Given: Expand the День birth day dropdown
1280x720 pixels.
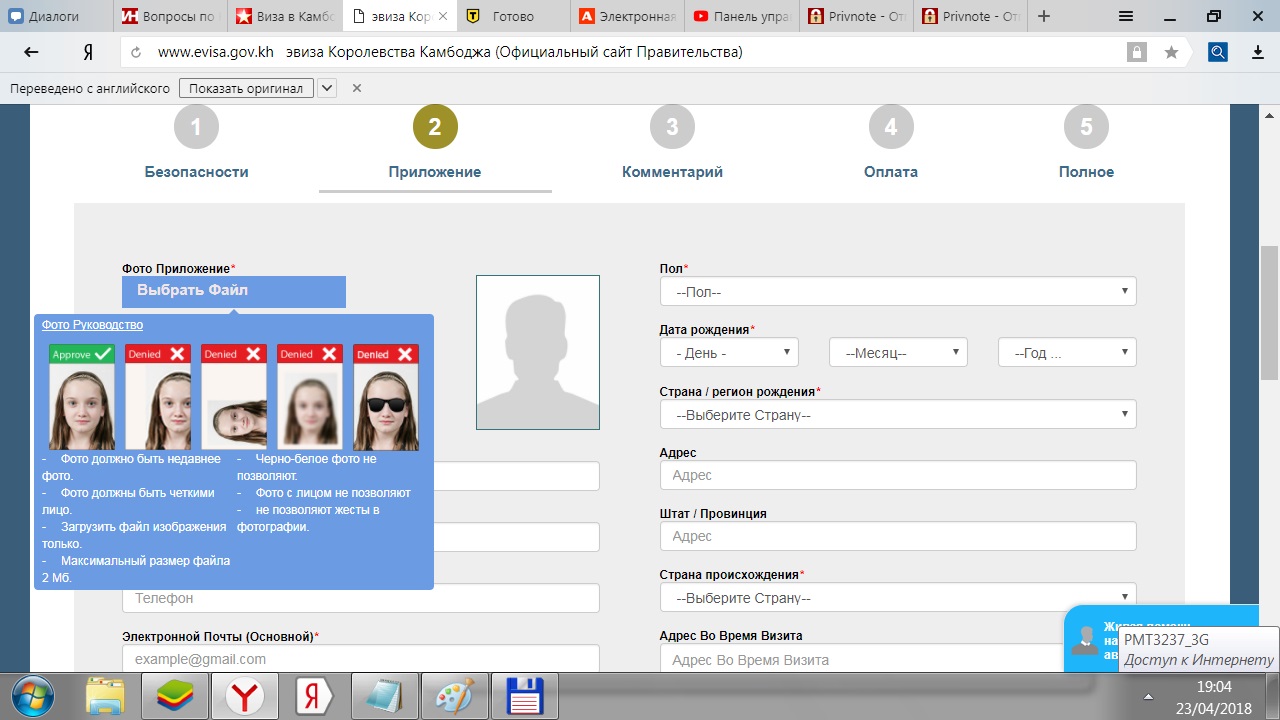Looking at the screenshot, I should click(x=729, y=352).
